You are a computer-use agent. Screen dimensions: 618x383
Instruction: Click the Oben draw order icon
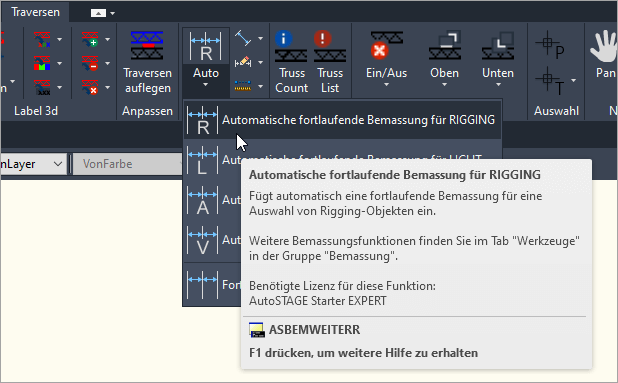point(445,46)
